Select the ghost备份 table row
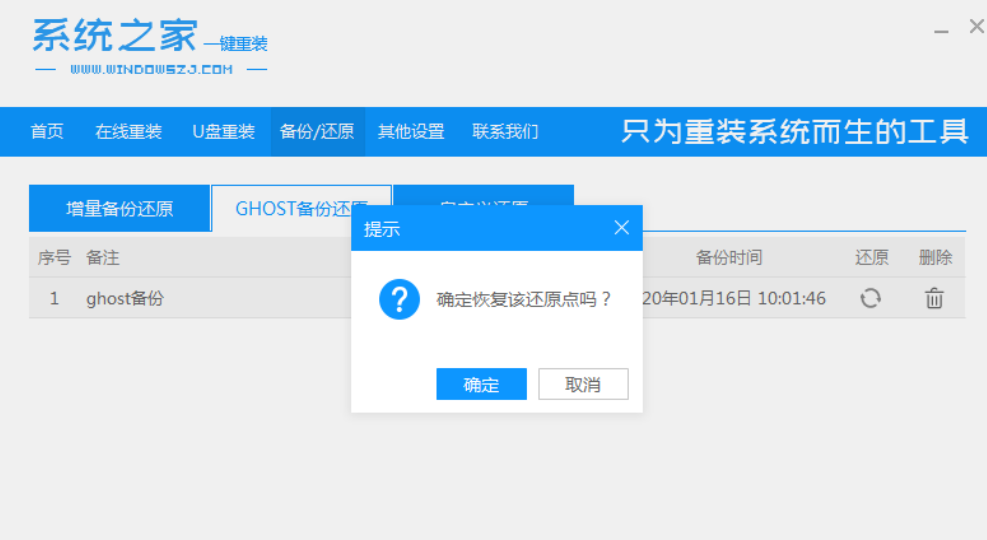 [x=190, y=298]
